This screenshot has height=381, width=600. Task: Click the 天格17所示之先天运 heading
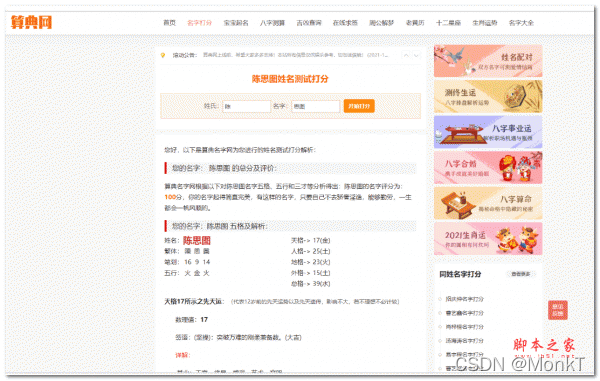tap(194, 301)
